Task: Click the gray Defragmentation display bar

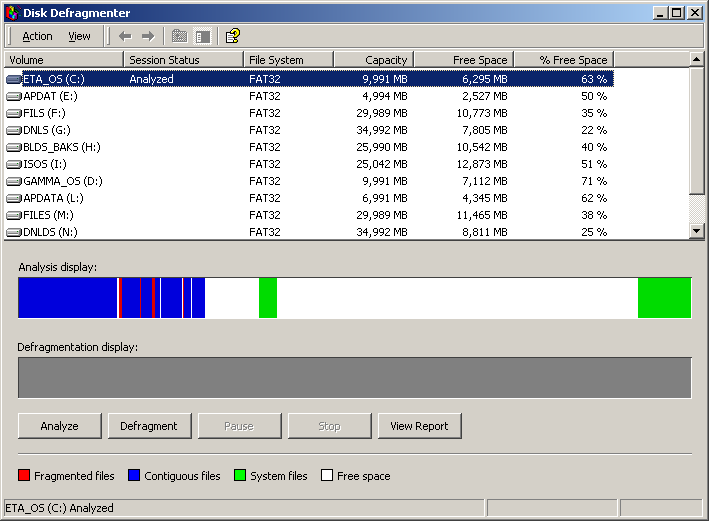Action: (x=354, y=378)
